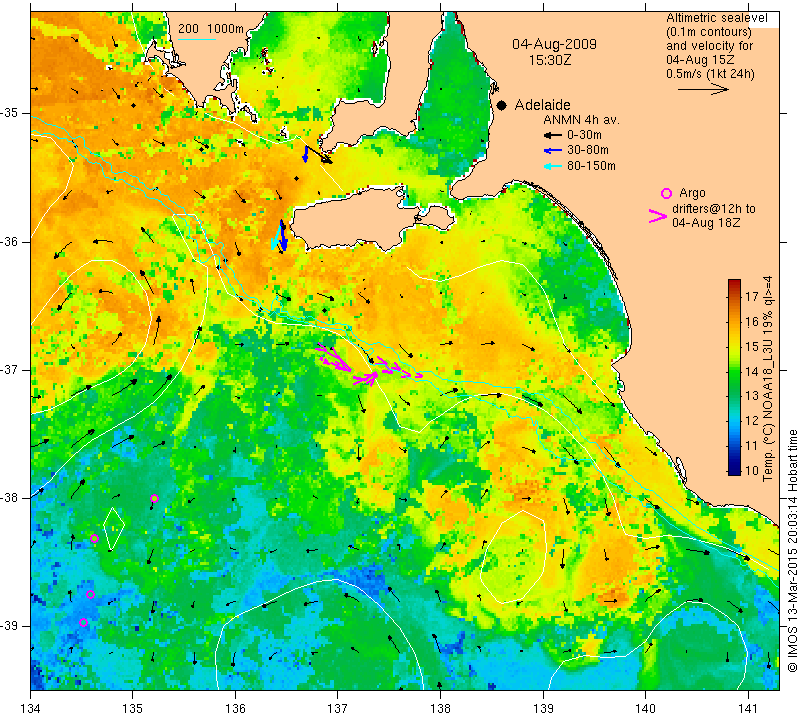Click the colorbar tick value 16
800x720 pixels.
click(x=752, y=321)
